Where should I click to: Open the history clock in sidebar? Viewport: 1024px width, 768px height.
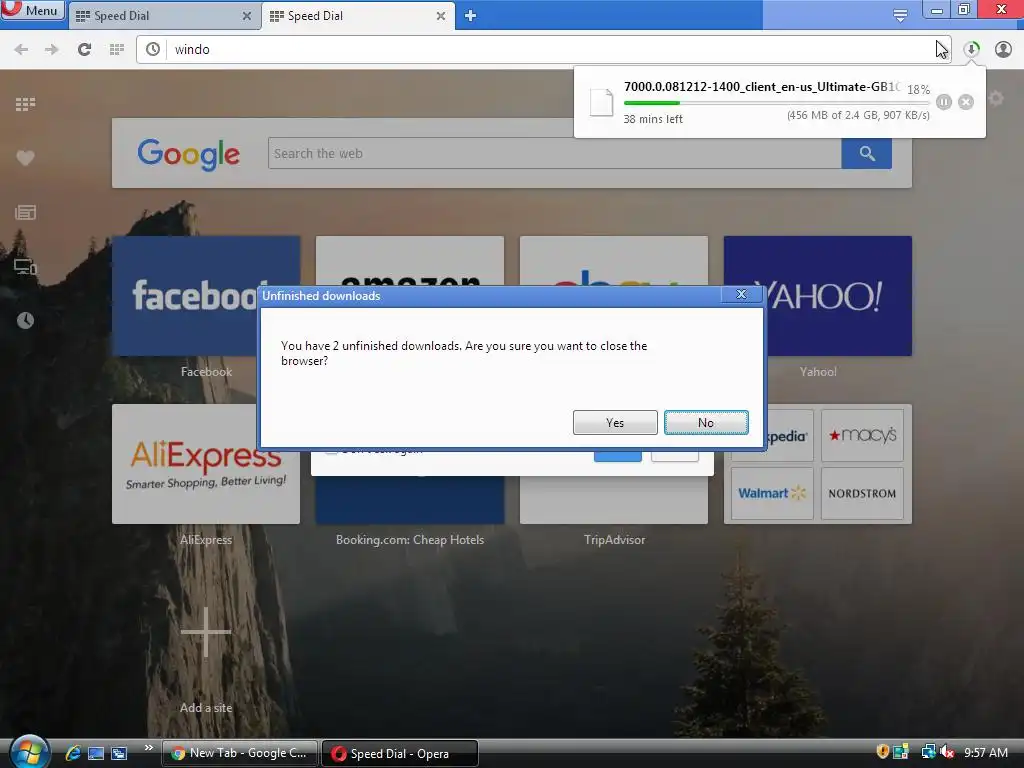25,321
